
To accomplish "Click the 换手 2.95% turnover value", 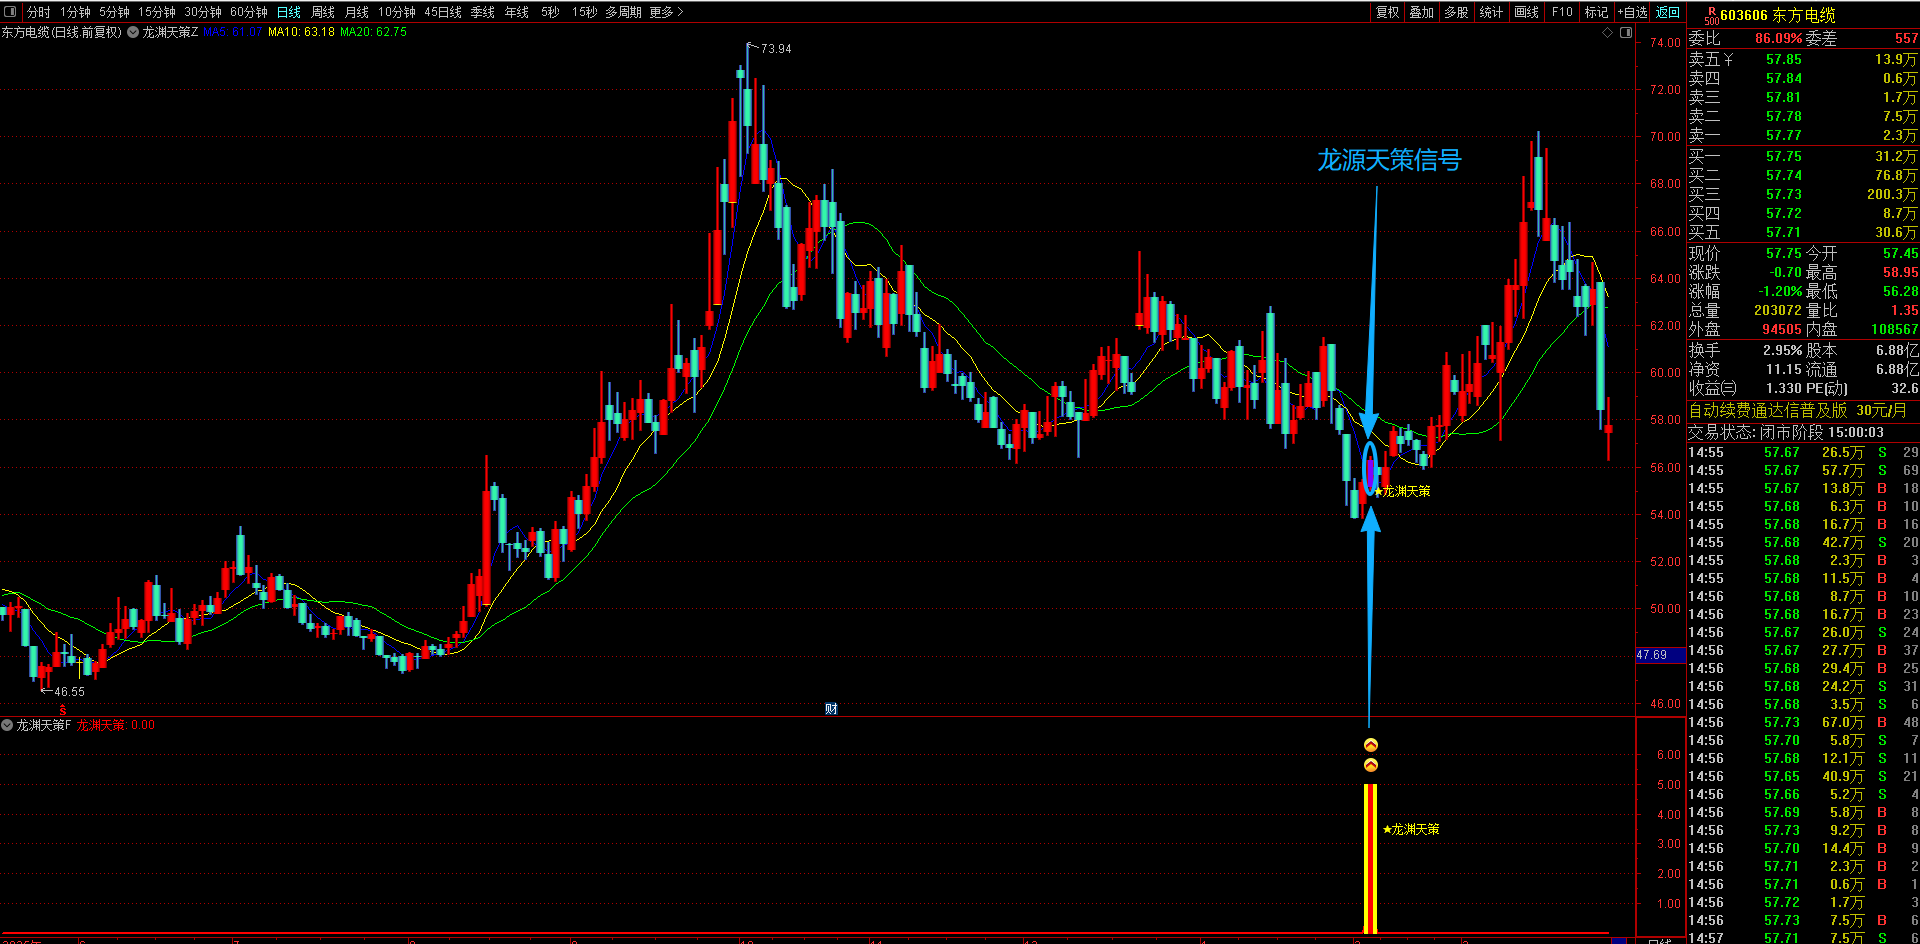I will pyautogui.click(x=1782, y=351).
